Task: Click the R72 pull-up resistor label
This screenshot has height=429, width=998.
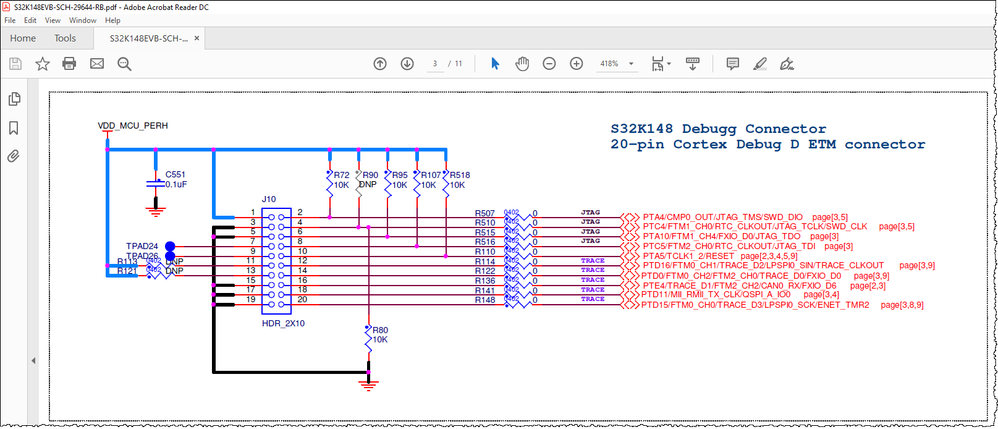Action: point(342,175)
